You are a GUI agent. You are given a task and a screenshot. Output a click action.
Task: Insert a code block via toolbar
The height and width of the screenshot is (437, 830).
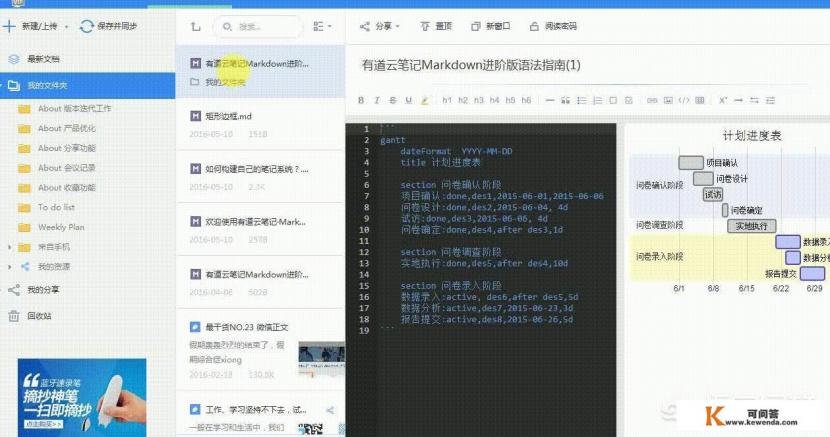[684, 100]
